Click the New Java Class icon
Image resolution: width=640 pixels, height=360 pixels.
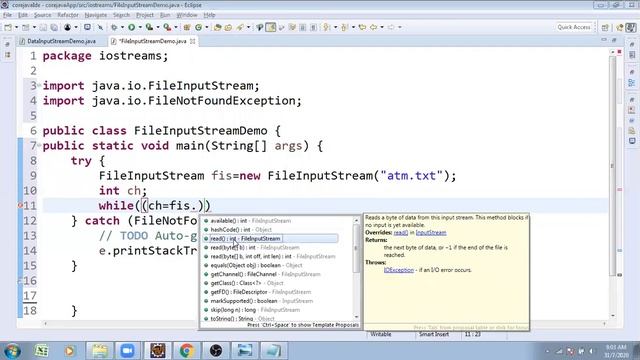198,27
